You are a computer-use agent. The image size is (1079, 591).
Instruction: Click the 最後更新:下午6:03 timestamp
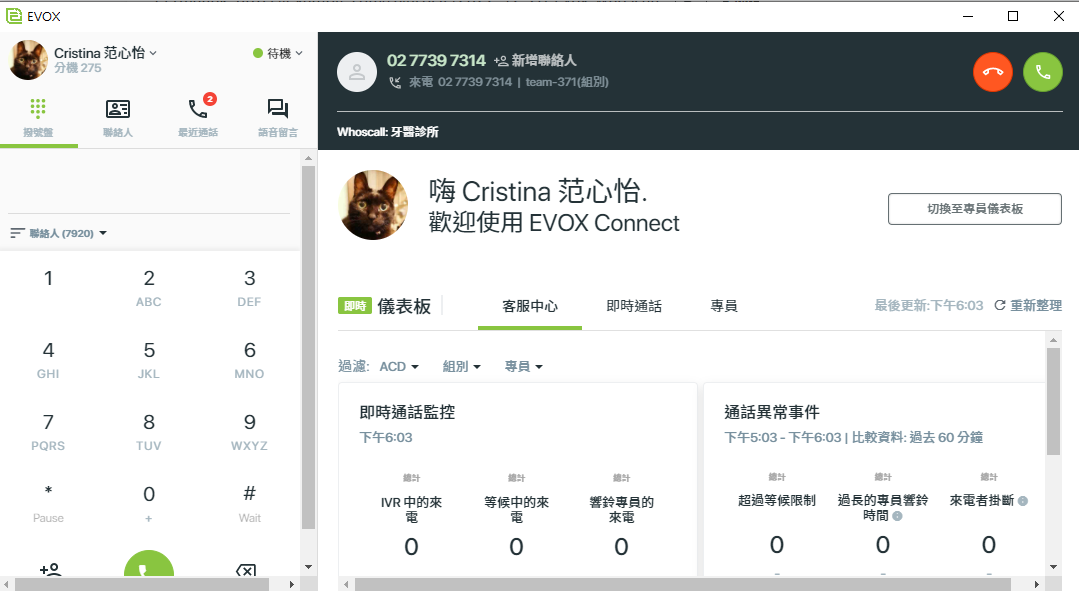(x=929, y=305)
